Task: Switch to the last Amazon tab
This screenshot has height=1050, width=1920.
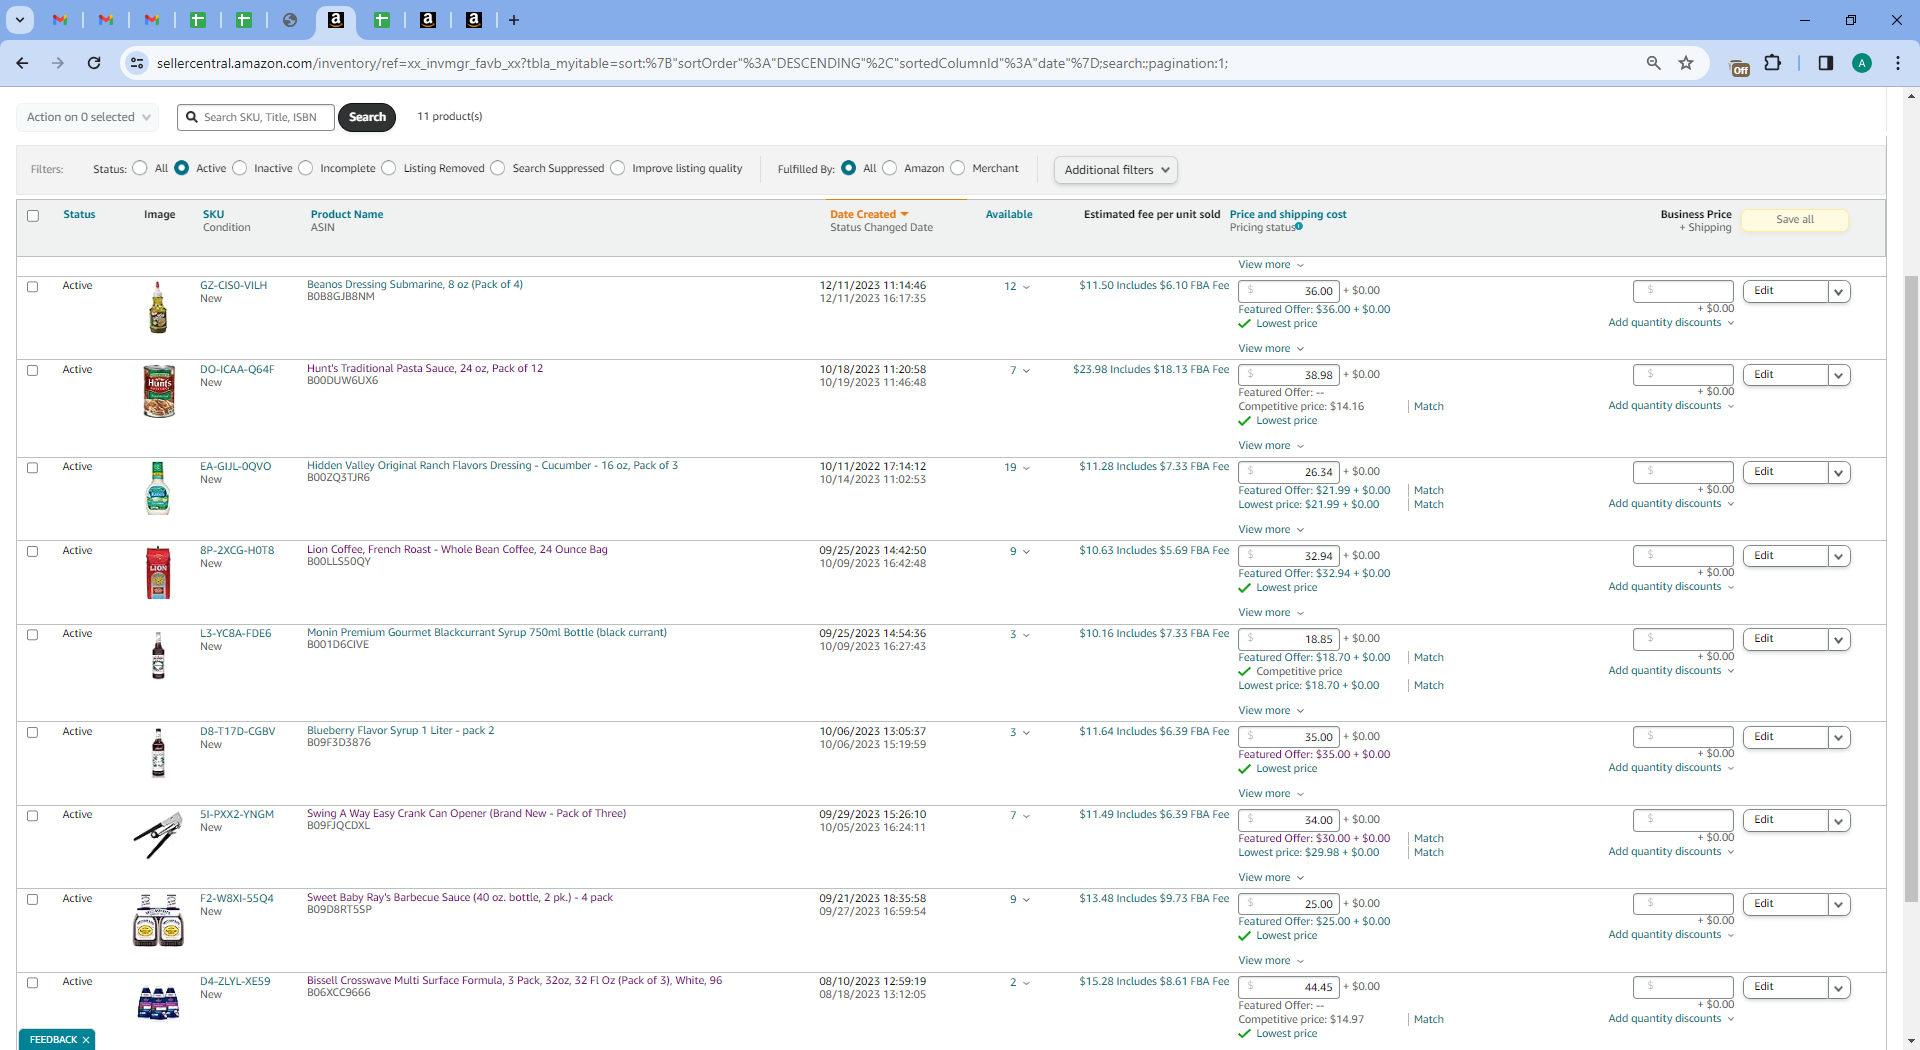Action: [474, 20]
